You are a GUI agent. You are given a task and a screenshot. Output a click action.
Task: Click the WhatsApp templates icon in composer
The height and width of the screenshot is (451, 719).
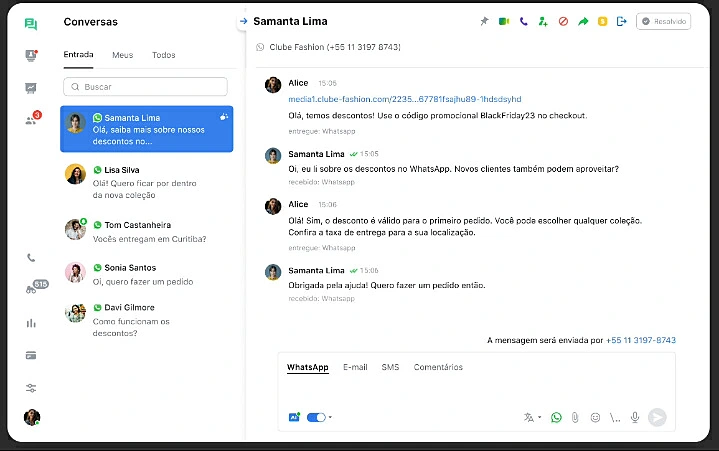coord(556,417)
